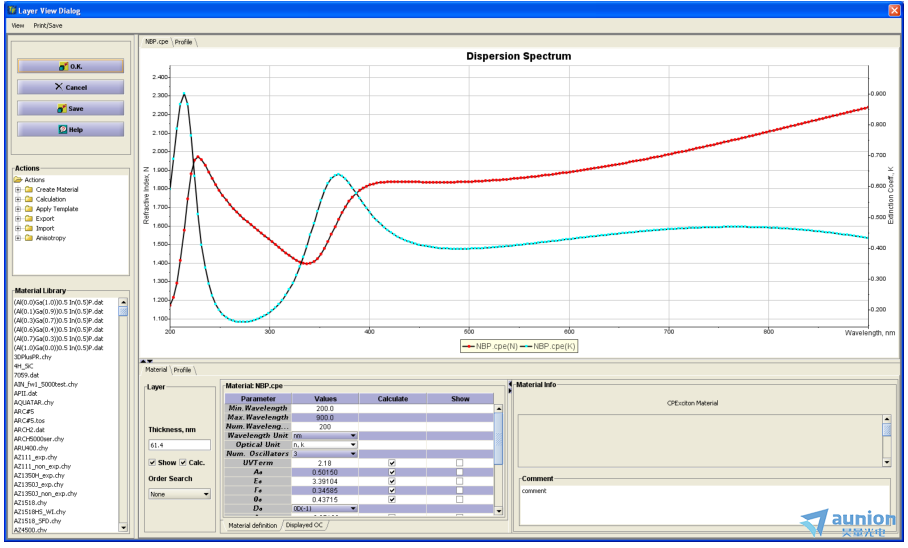Select AZ1518.chy in Material Library

tap(30, 503)
